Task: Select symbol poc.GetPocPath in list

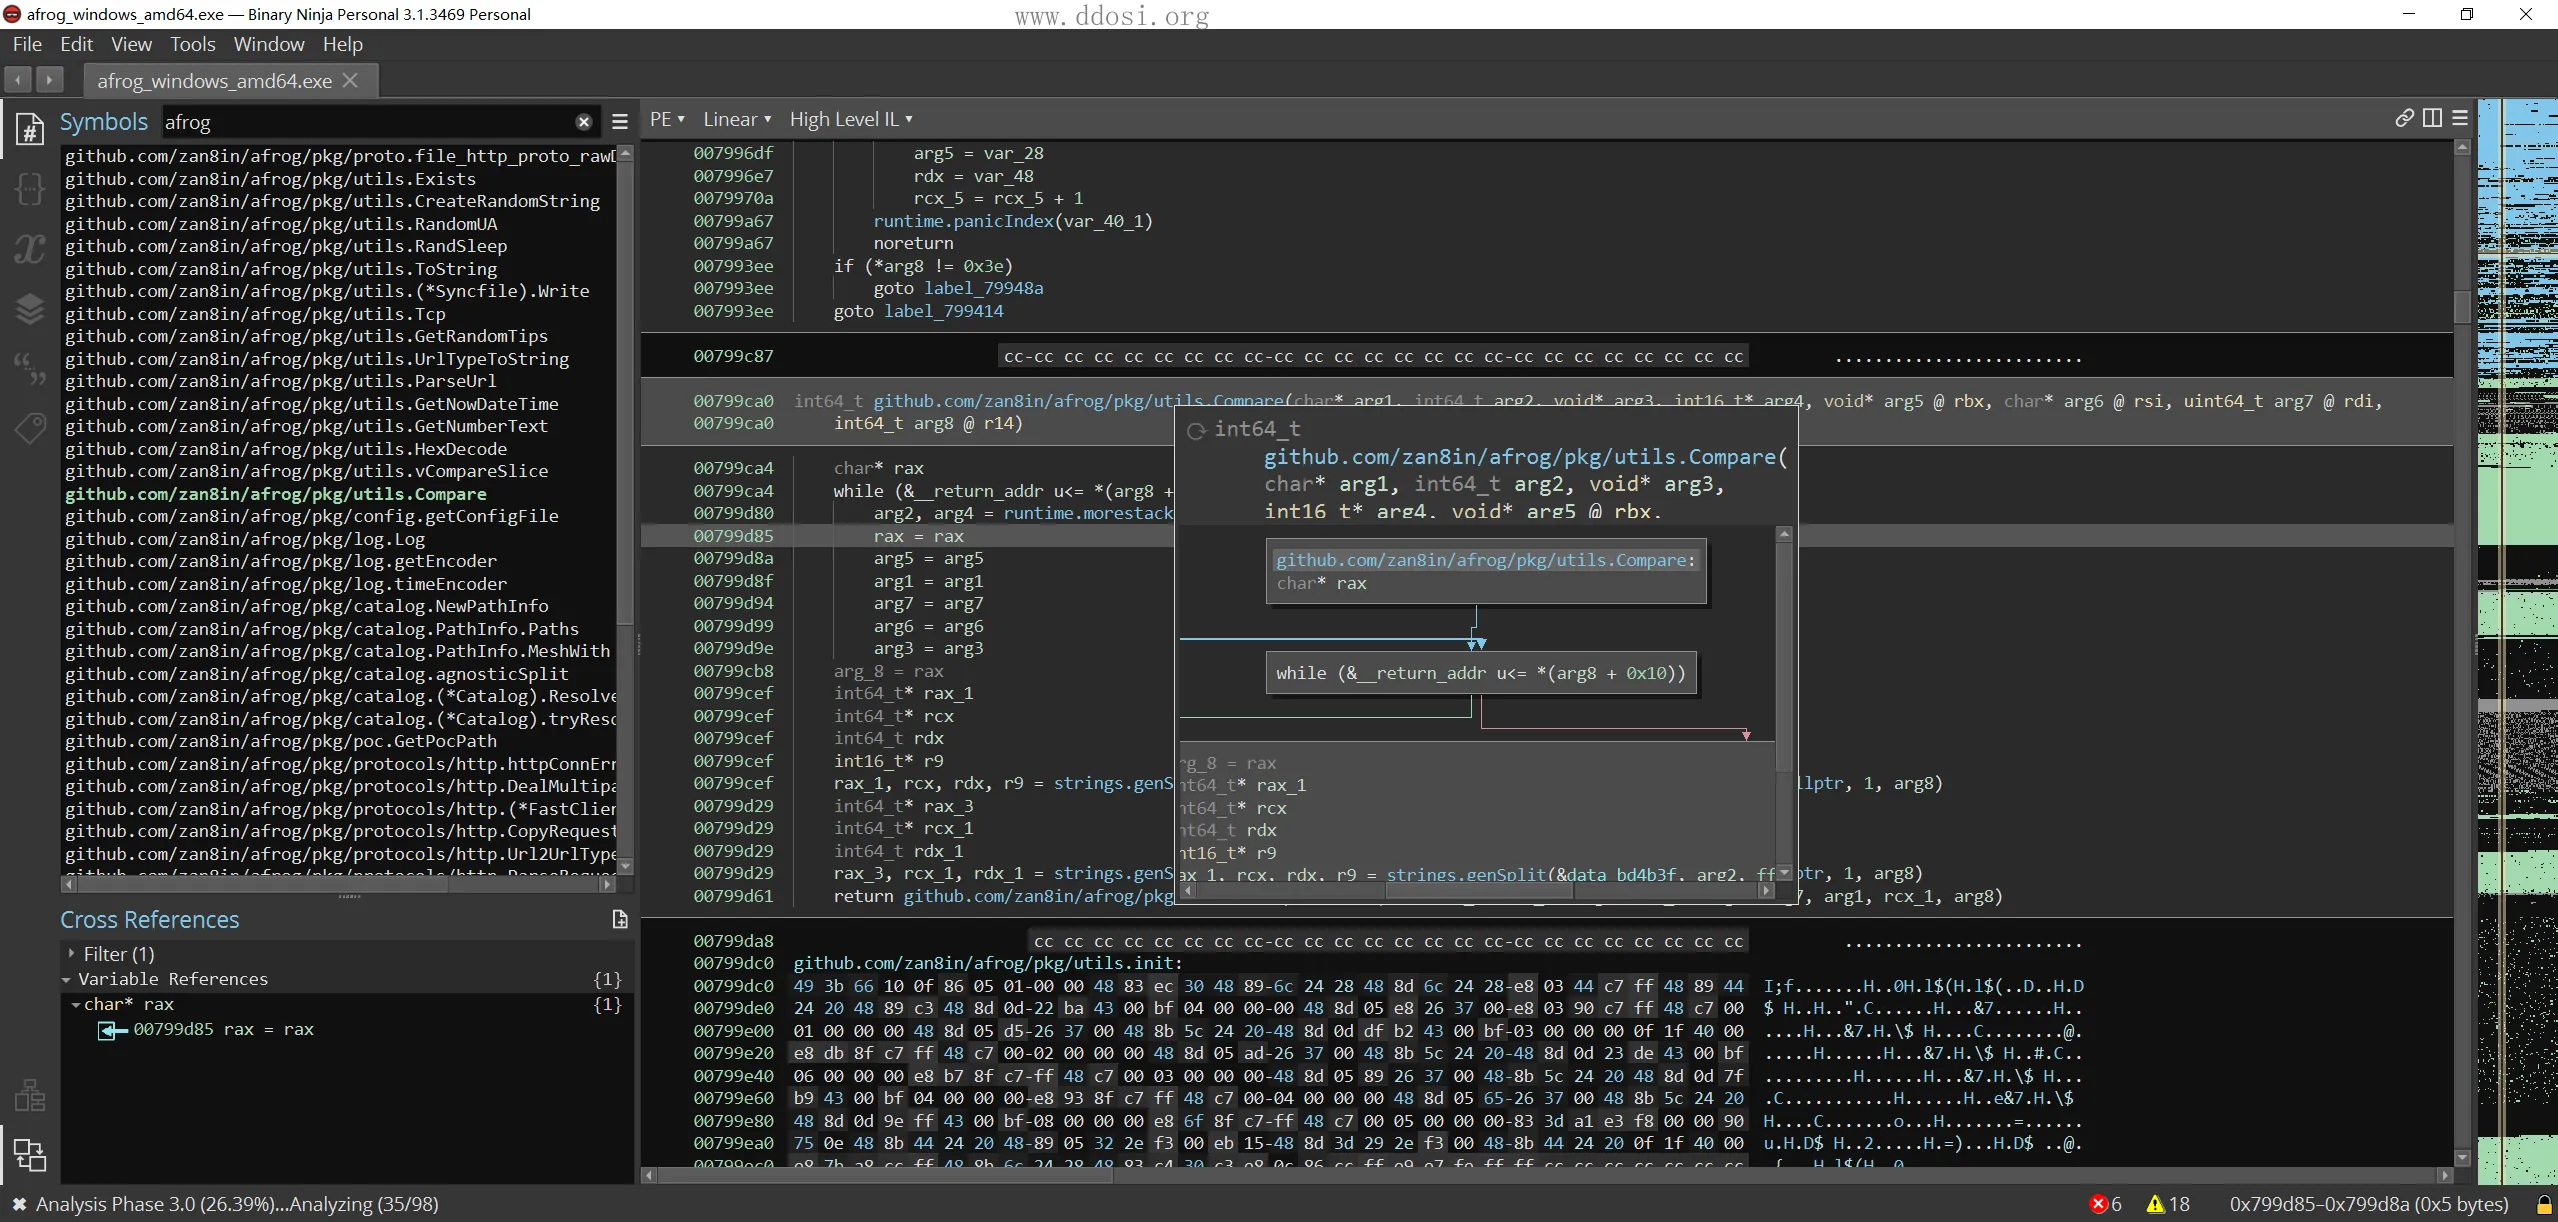Action: 281,741
